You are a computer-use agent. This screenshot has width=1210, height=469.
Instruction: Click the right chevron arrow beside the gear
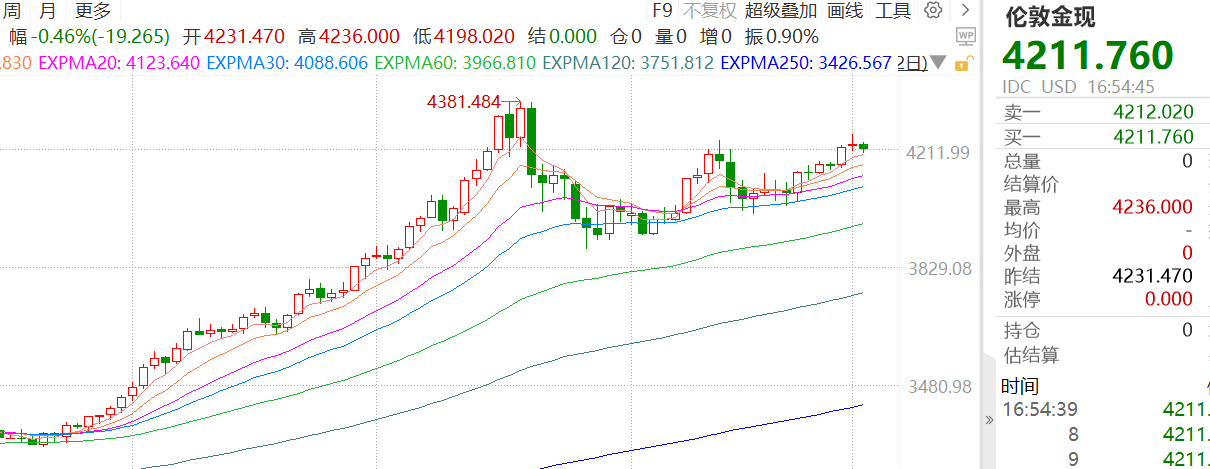(x=964, y=11)
